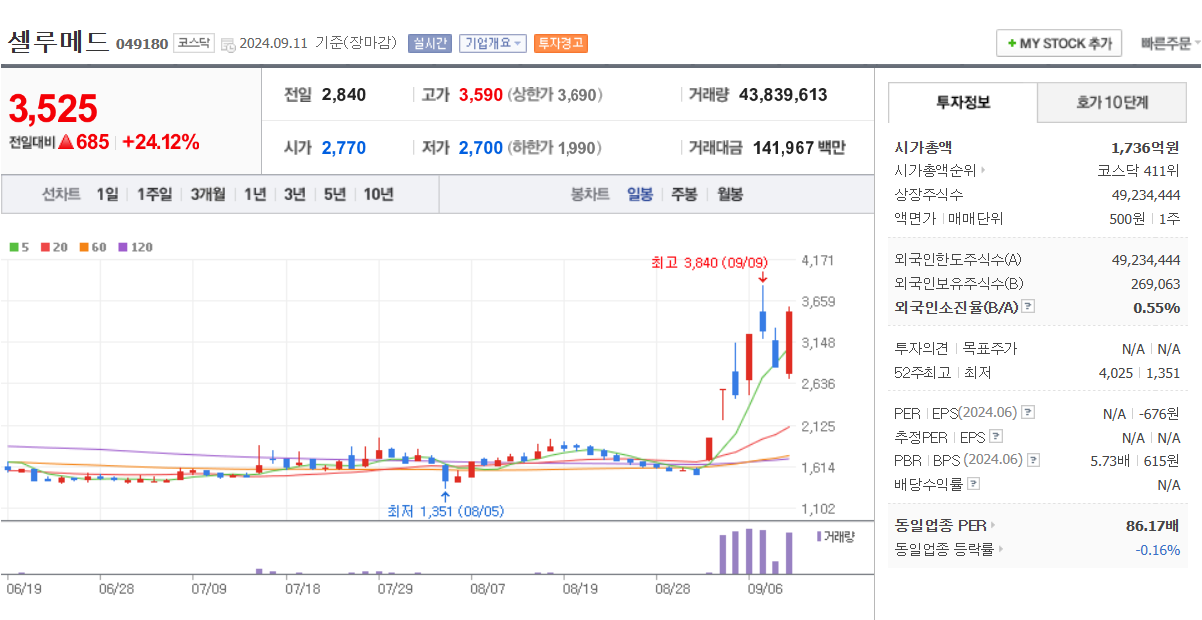Click the 투자경고 warning badge
This screenshot has height=620, width=1202.
pos(561,43)
